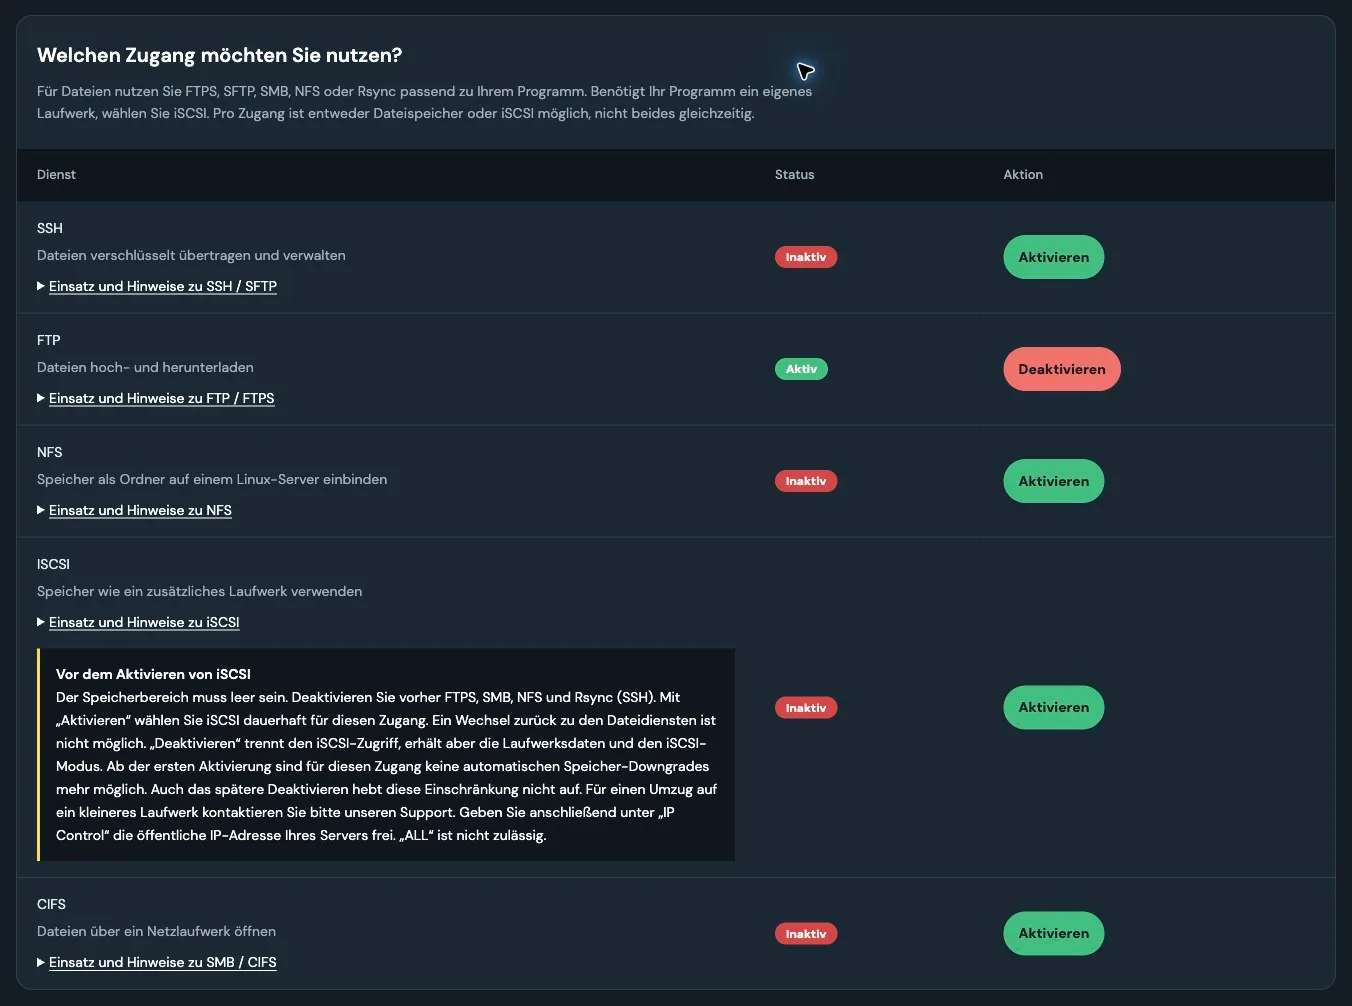This screenshot has width=1352, height=1006.
Task: Activate the iSCSI service
Action: [1053, 707]
